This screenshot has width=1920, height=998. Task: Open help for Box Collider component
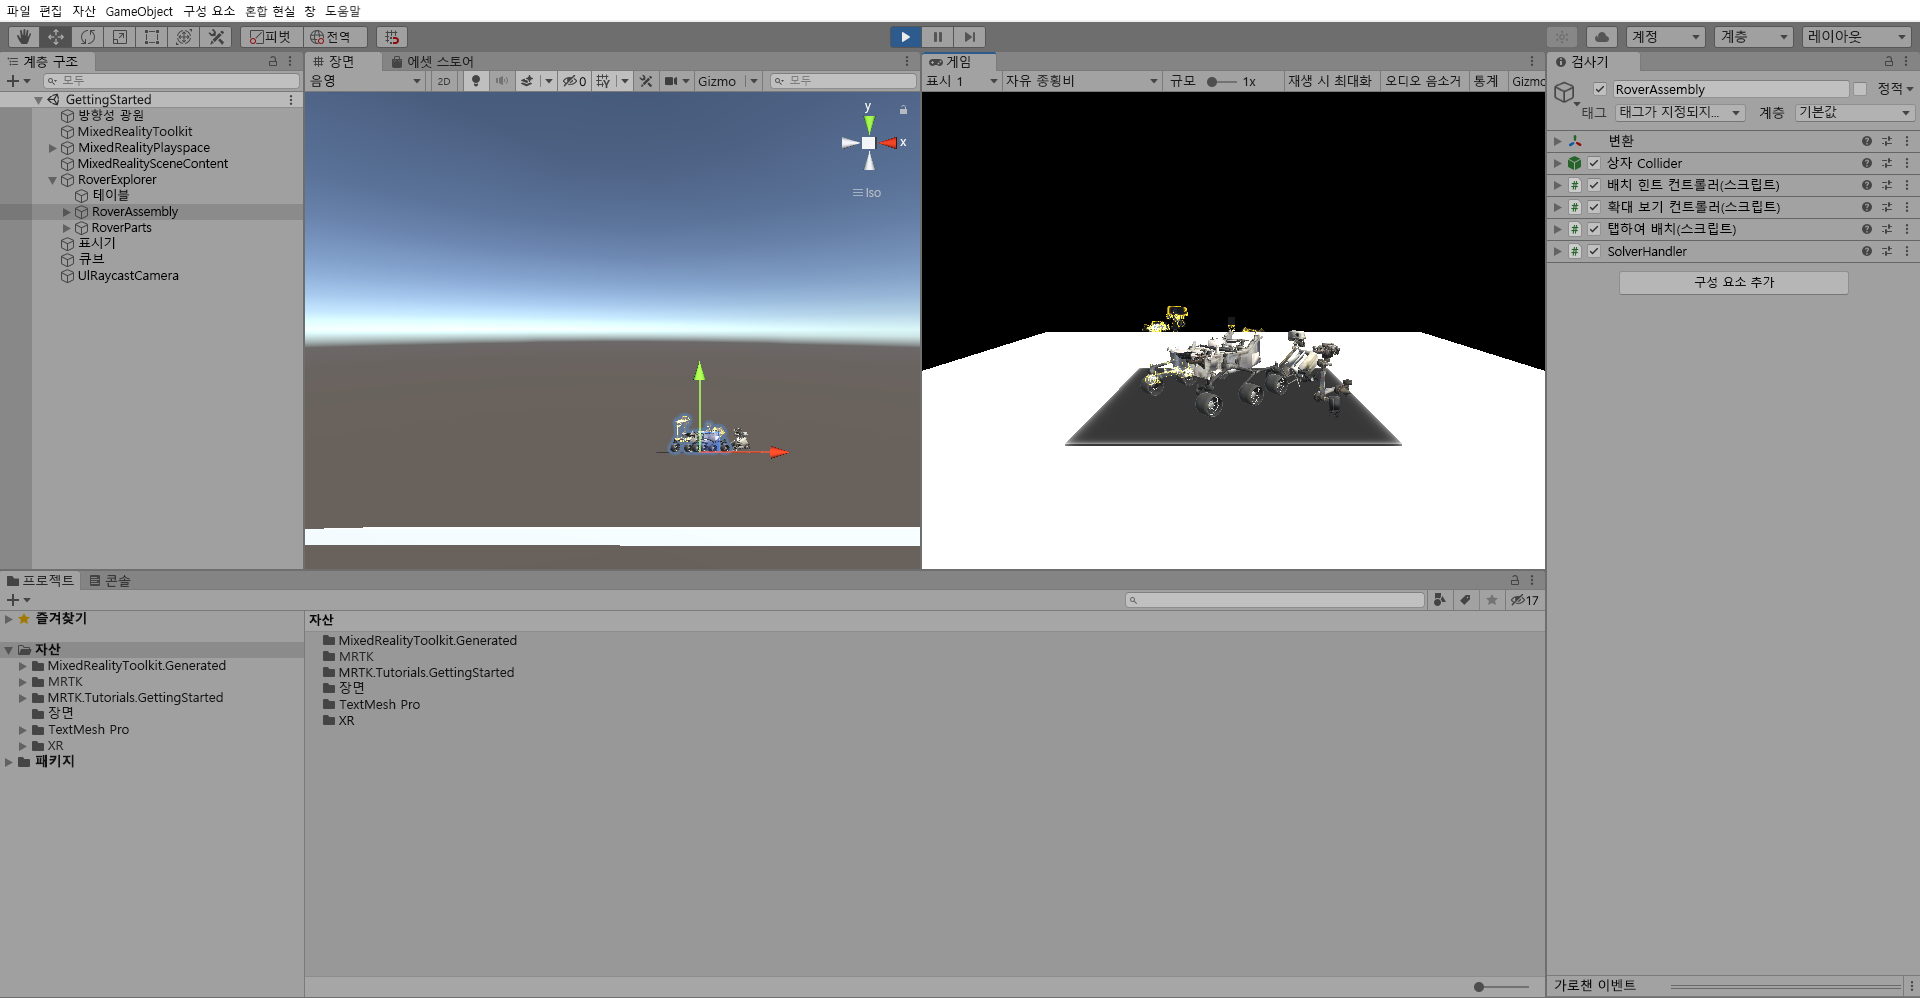click(x=1866, y=163)
